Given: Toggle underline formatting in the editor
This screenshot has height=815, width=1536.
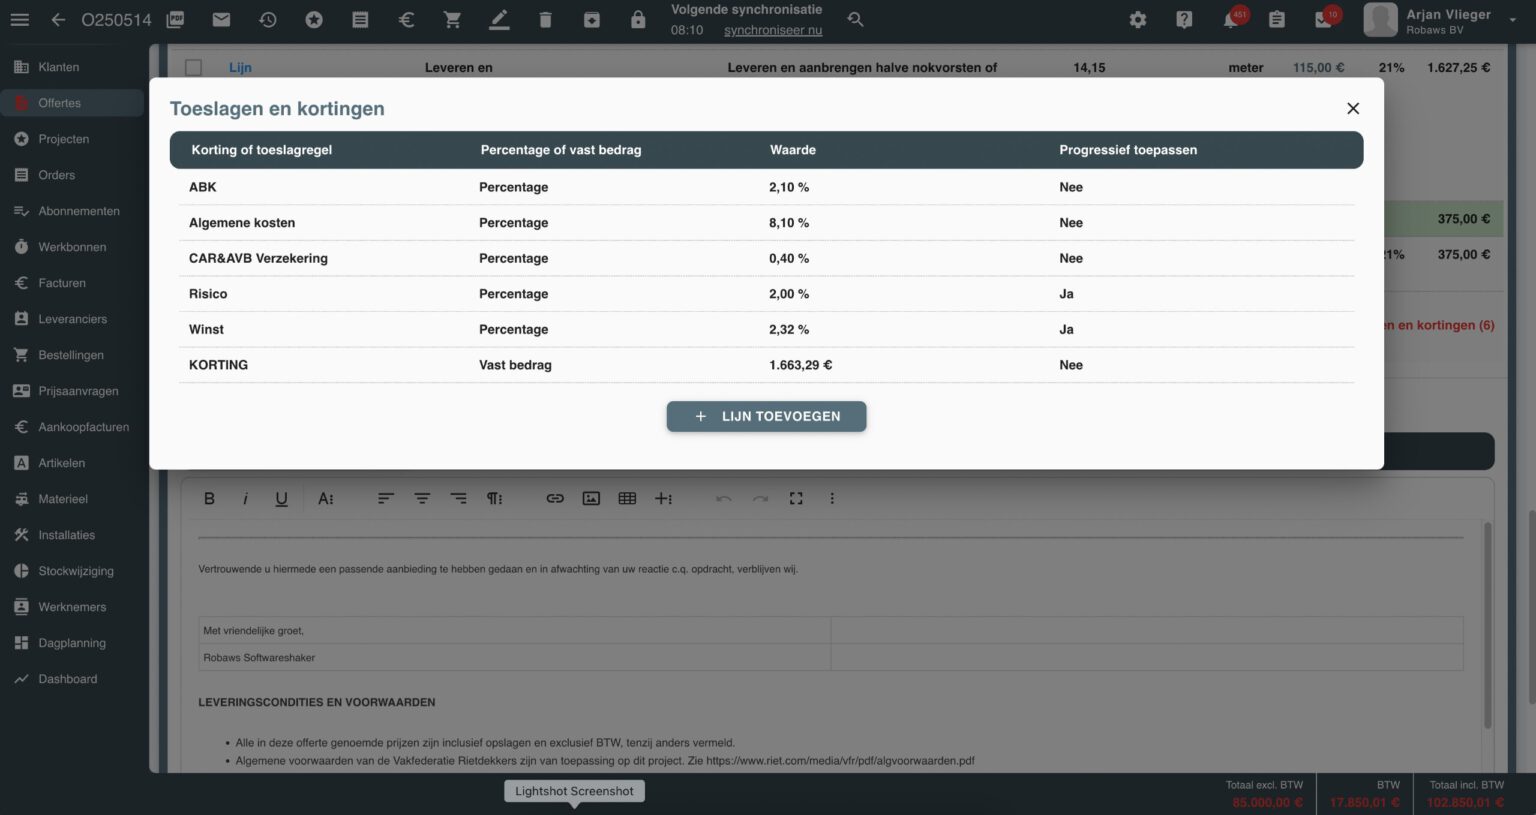Looking at the screenshot, I should [x=281, y=499].
